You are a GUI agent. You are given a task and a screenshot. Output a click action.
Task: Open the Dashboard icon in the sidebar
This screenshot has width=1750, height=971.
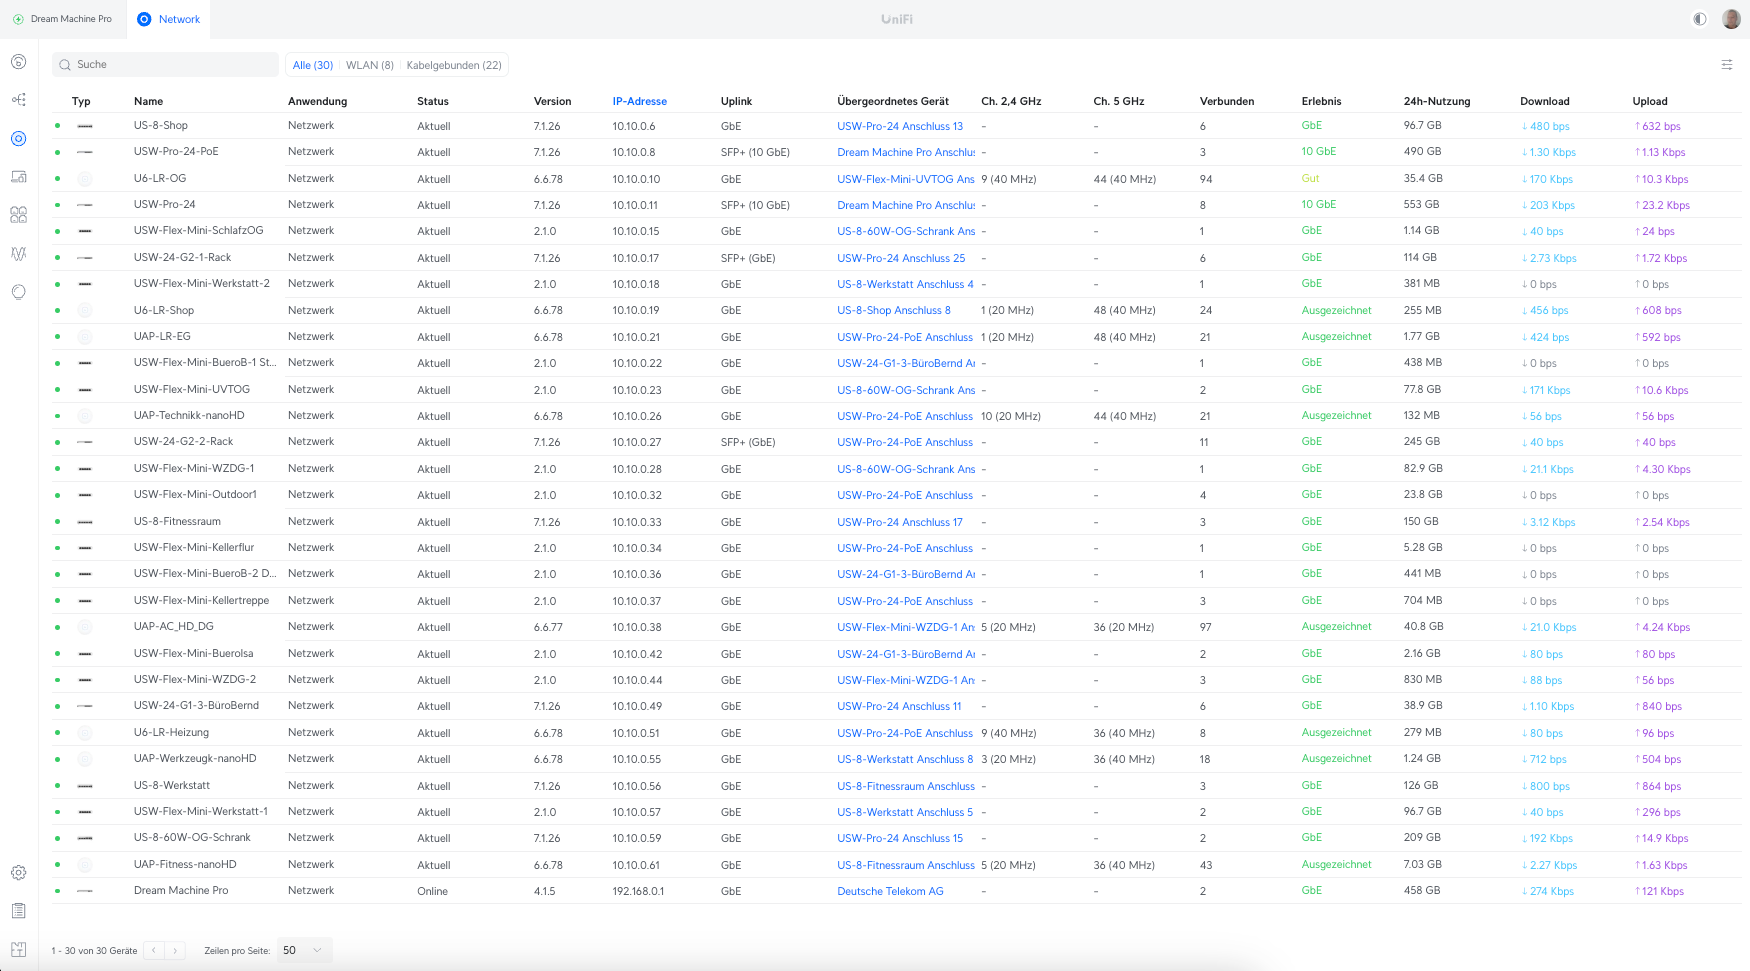18,62
